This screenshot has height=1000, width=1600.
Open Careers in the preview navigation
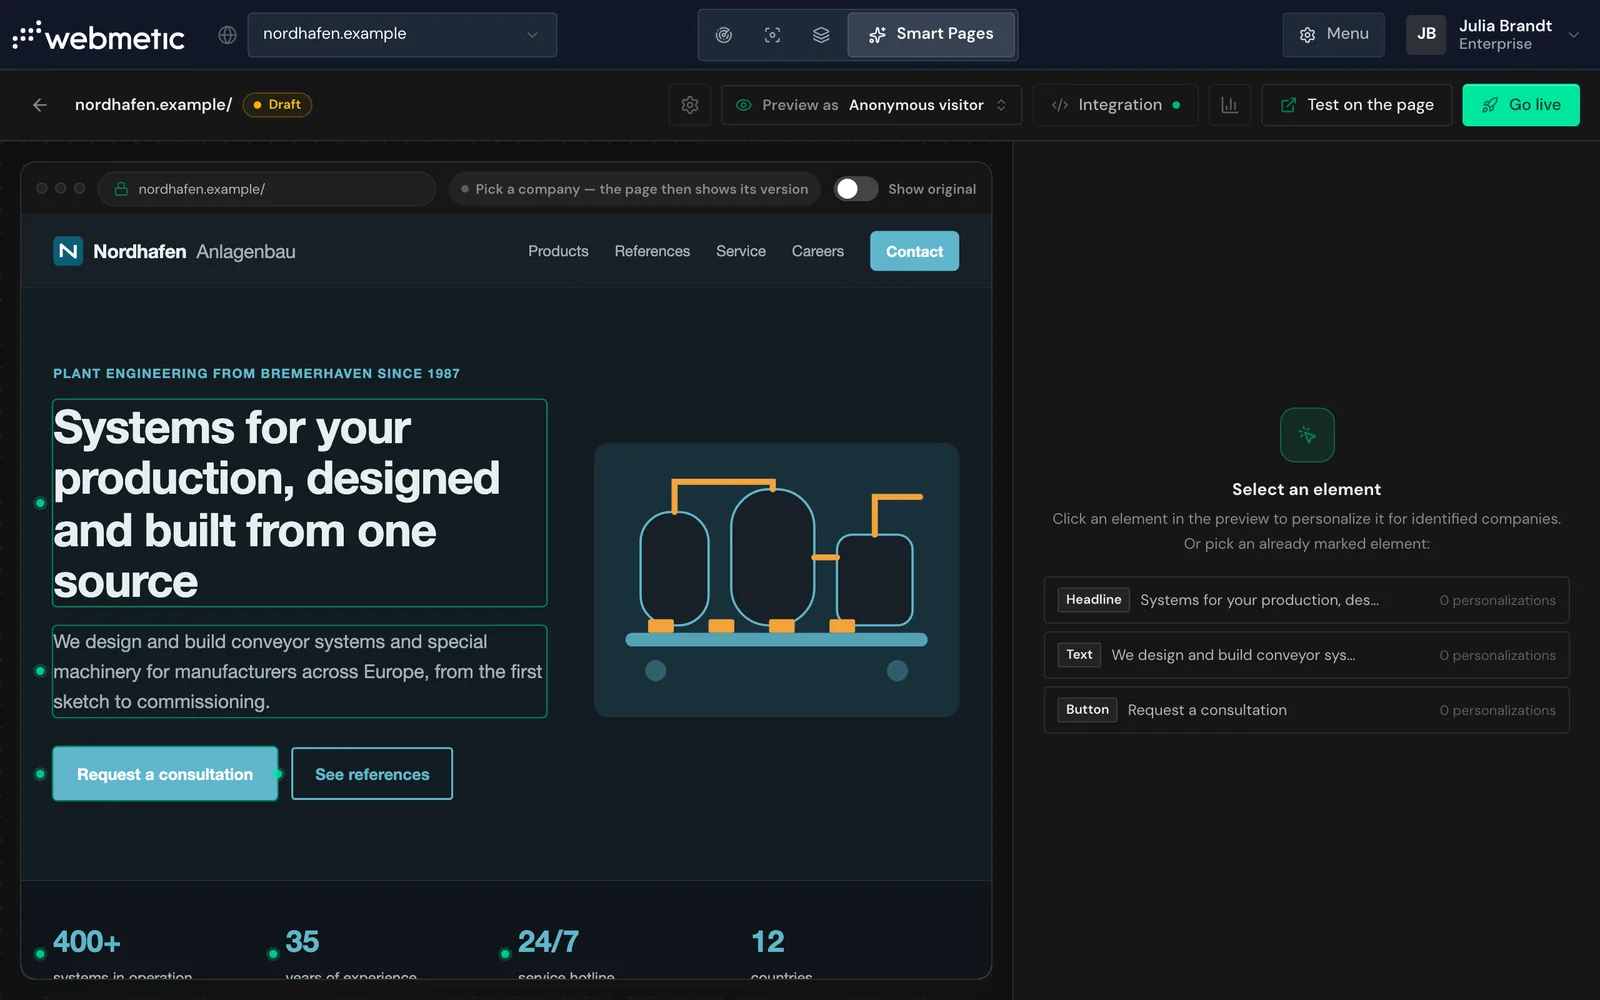(x=818, y=251)
